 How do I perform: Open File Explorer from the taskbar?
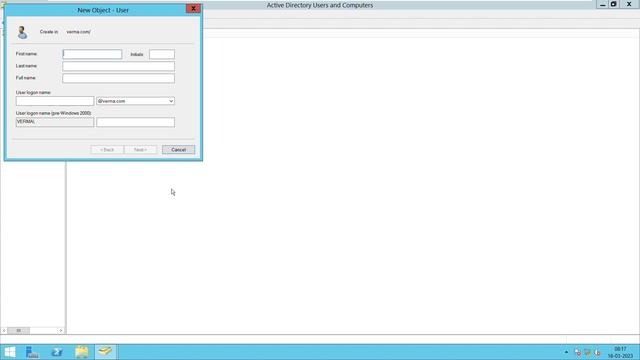point(81,352)
